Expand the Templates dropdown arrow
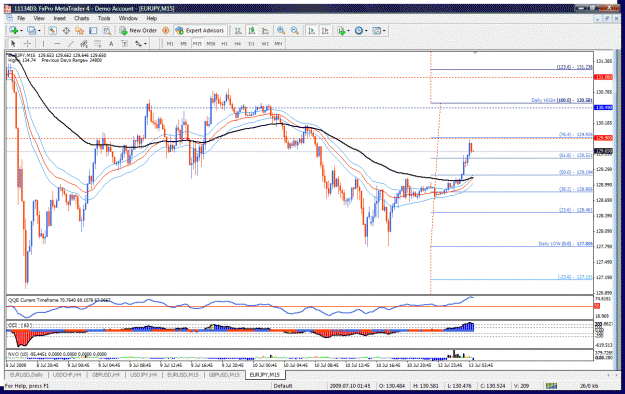Viewport: 625px width, 394px height. (x=384, y=31)
